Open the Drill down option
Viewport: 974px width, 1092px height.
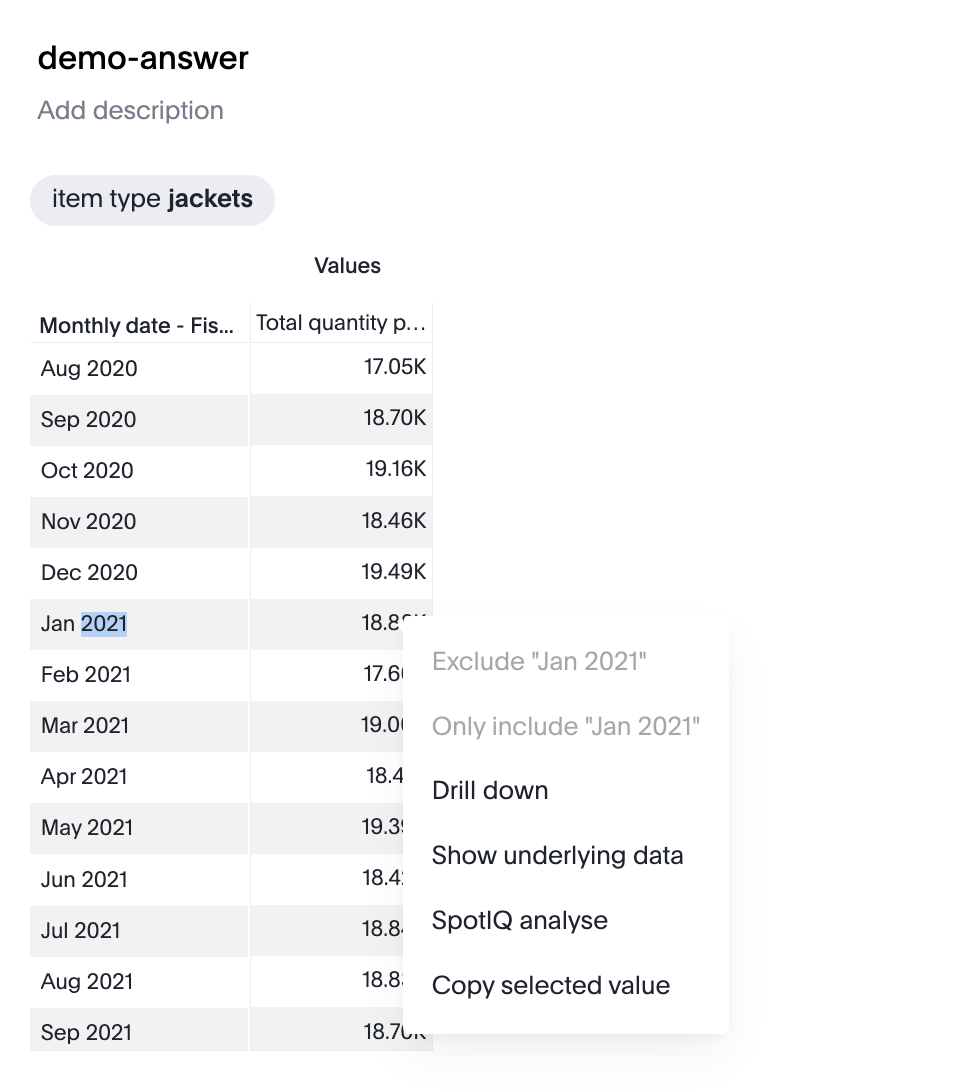click(x=490, y=790)
